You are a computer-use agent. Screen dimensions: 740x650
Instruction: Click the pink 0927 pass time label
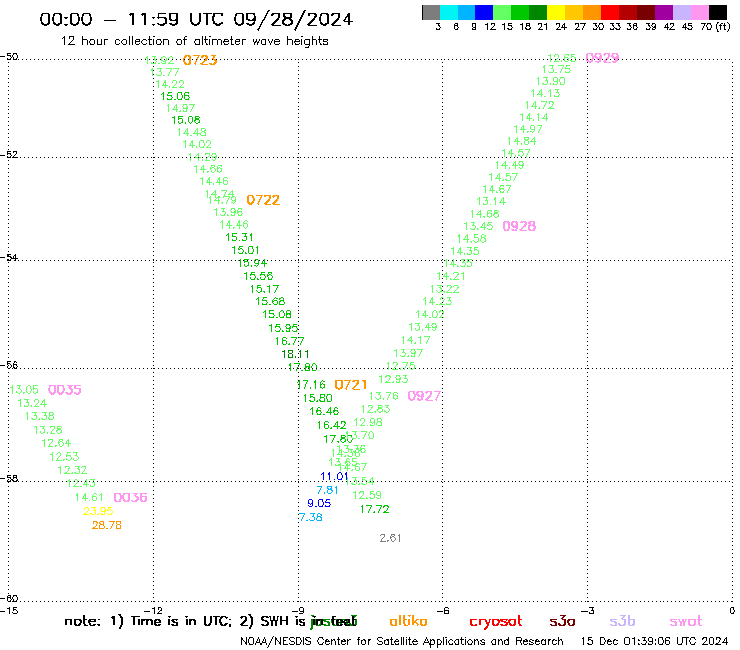(424, 396)
